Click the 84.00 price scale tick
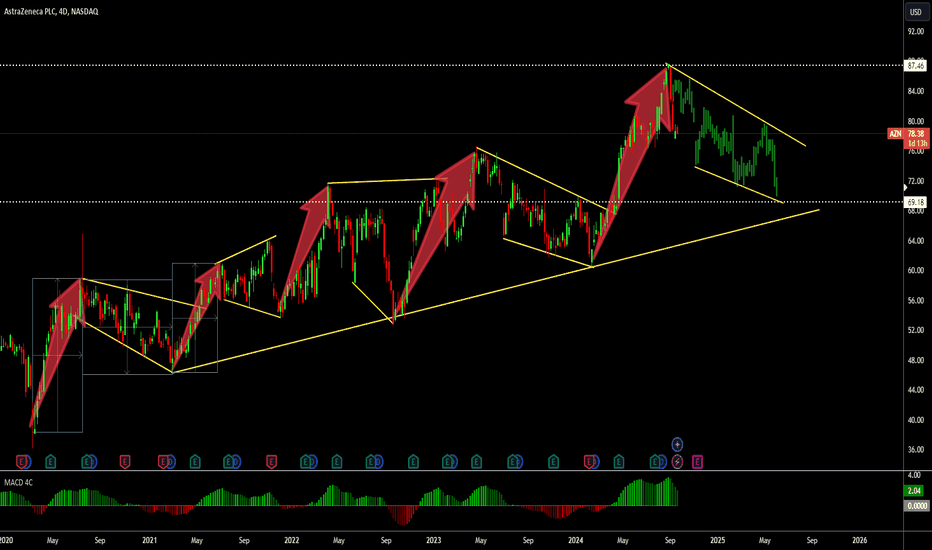Screen dimensions: 932x550 (x=916, y=91)
